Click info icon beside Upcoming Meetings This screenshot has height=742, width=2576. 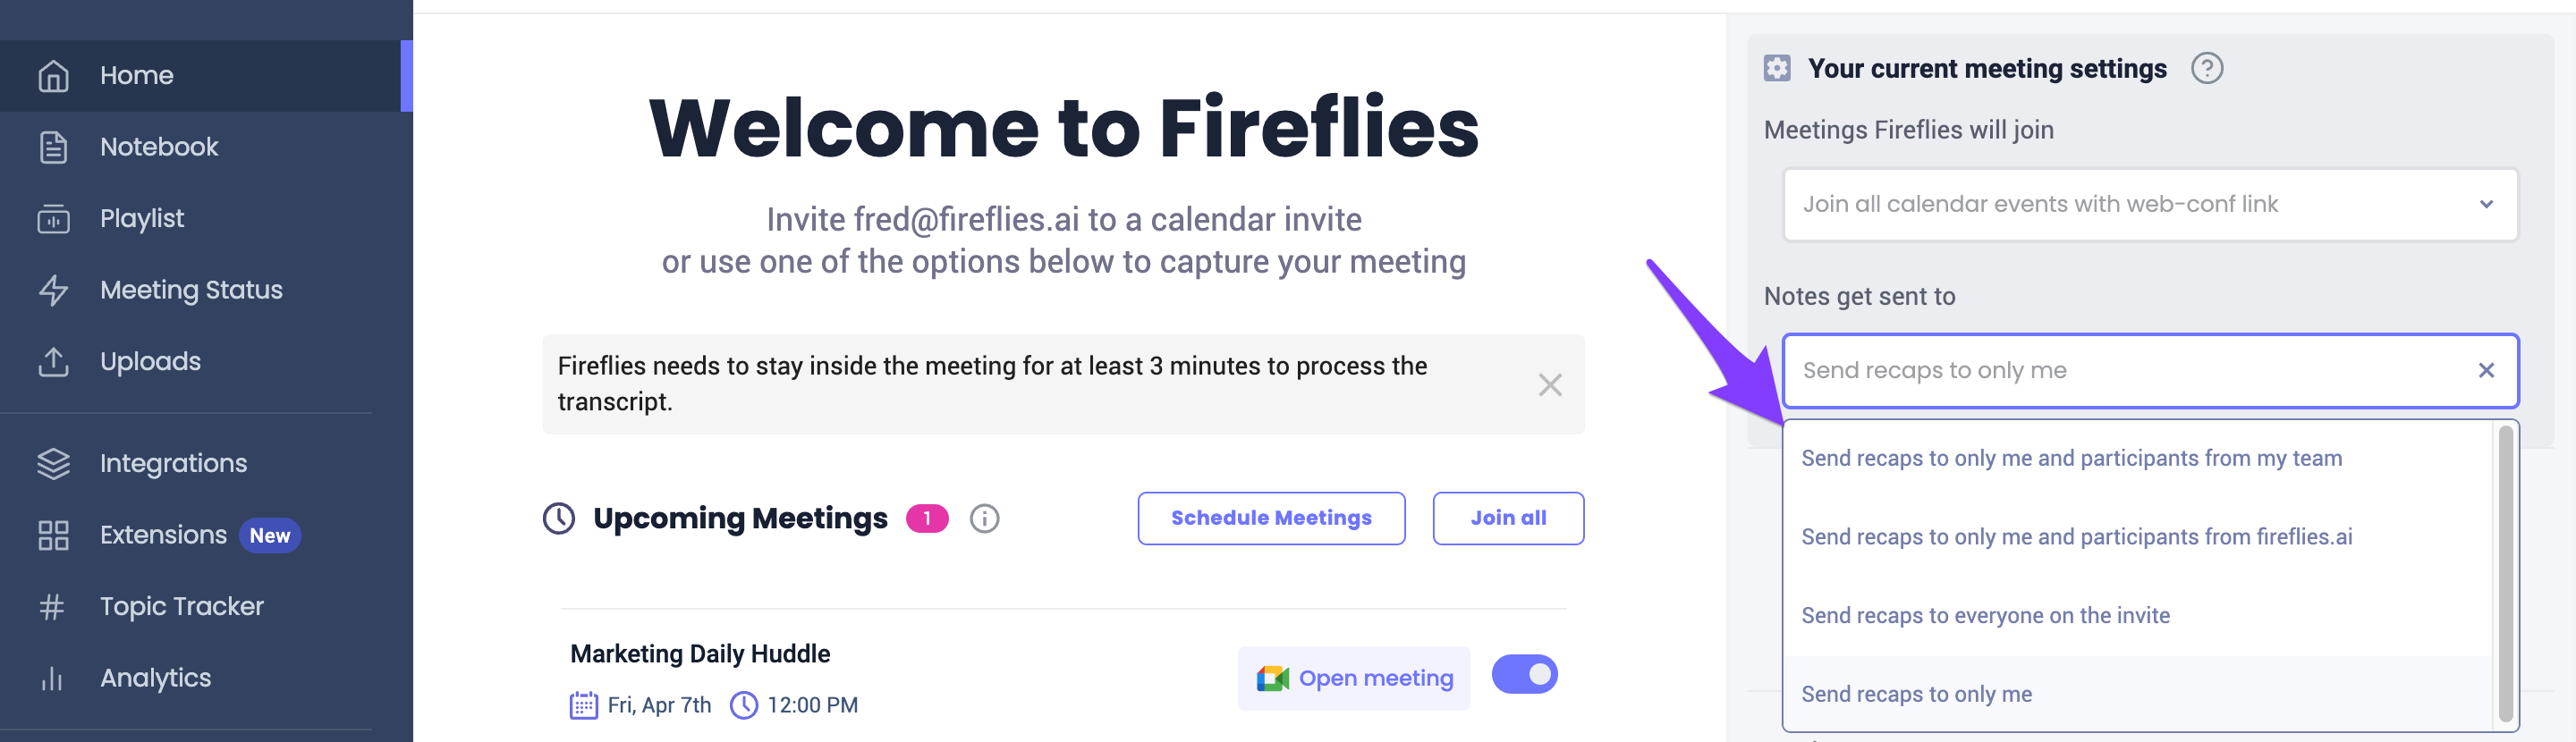(x=984, y=518)
